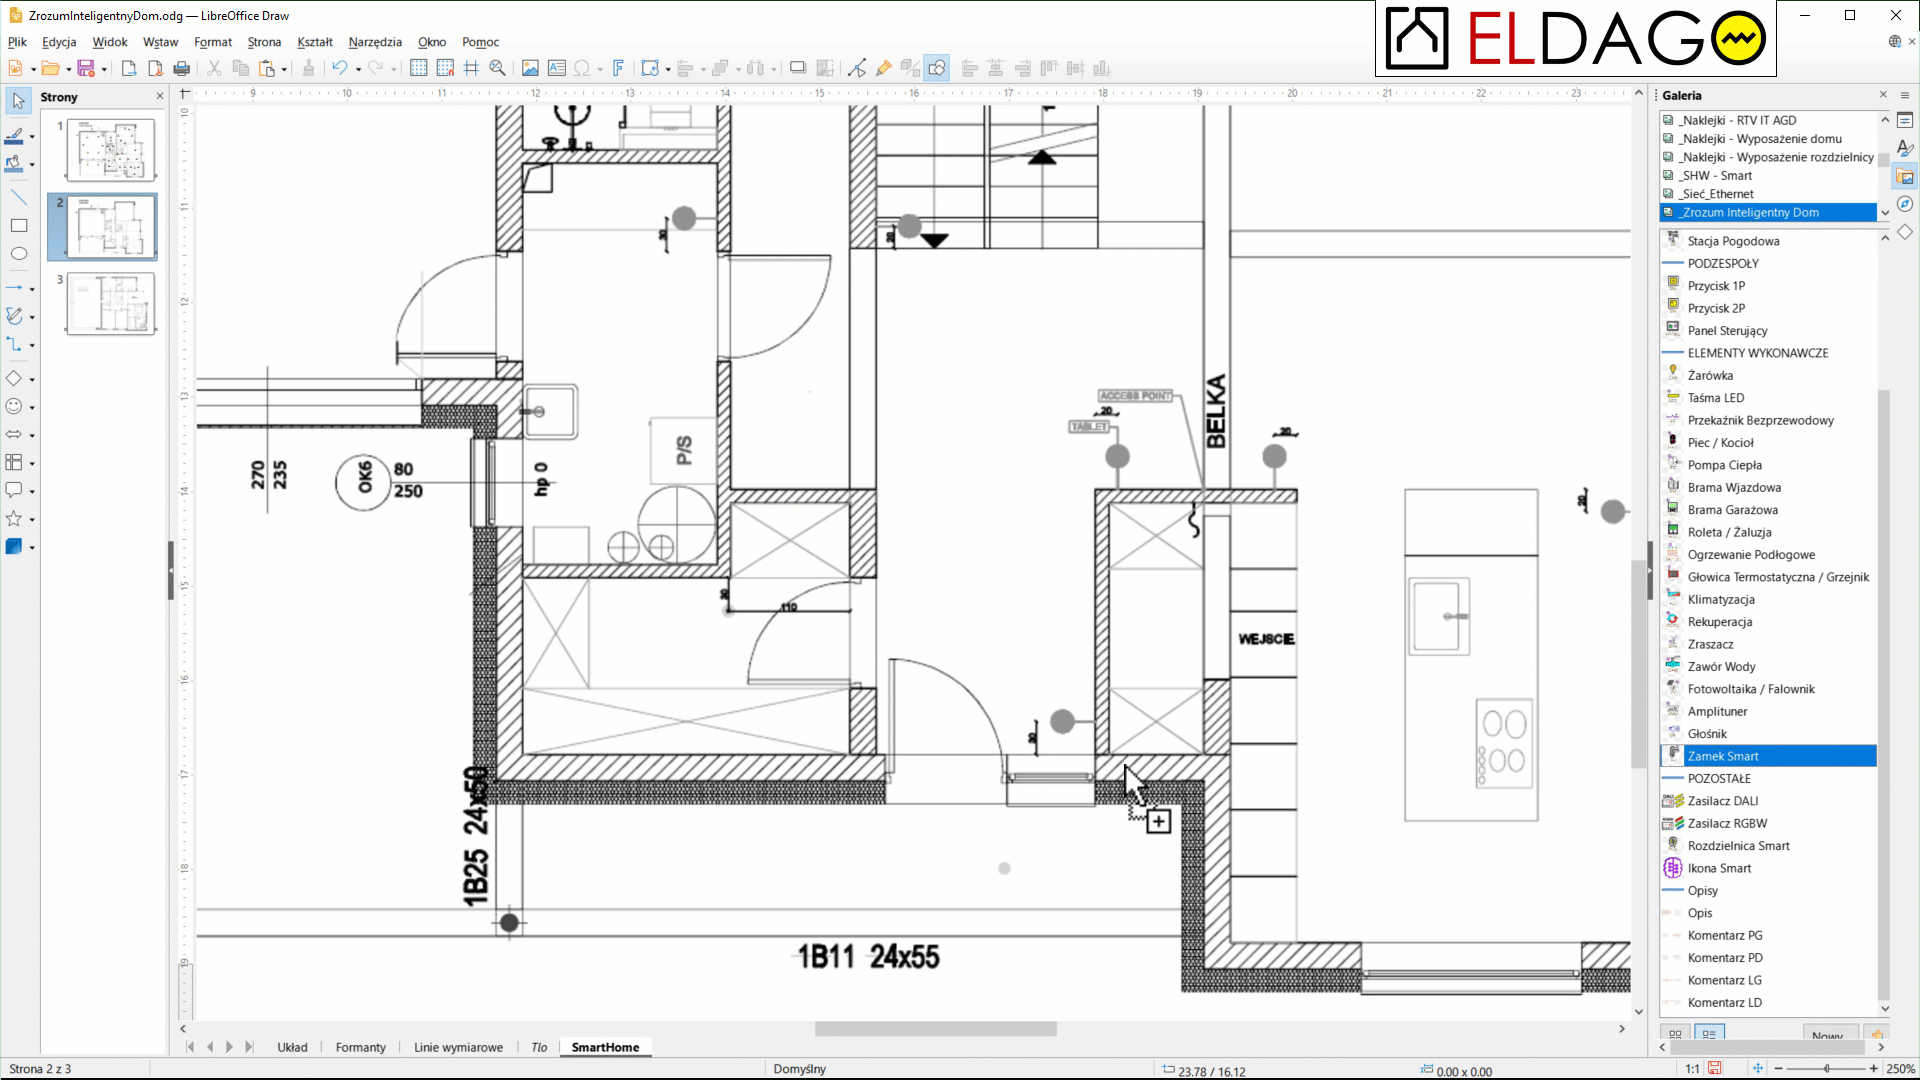Select page 3 thumbnail in Strony panel
The width and height of the screenshot is (1920, 1080).
click(x=111, y=303)
